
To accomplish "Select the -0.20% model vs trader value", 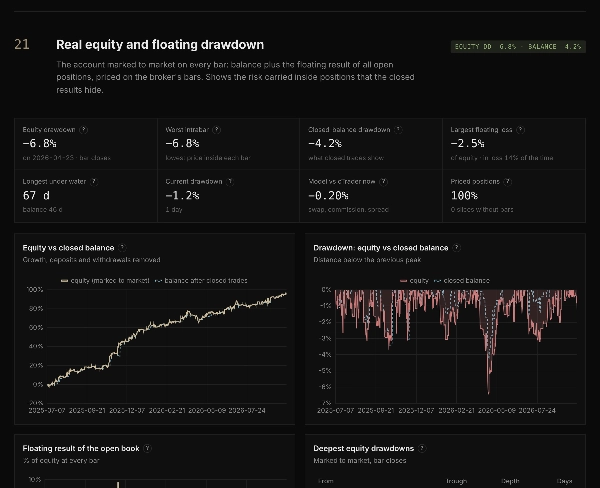I will click(328, 196).
